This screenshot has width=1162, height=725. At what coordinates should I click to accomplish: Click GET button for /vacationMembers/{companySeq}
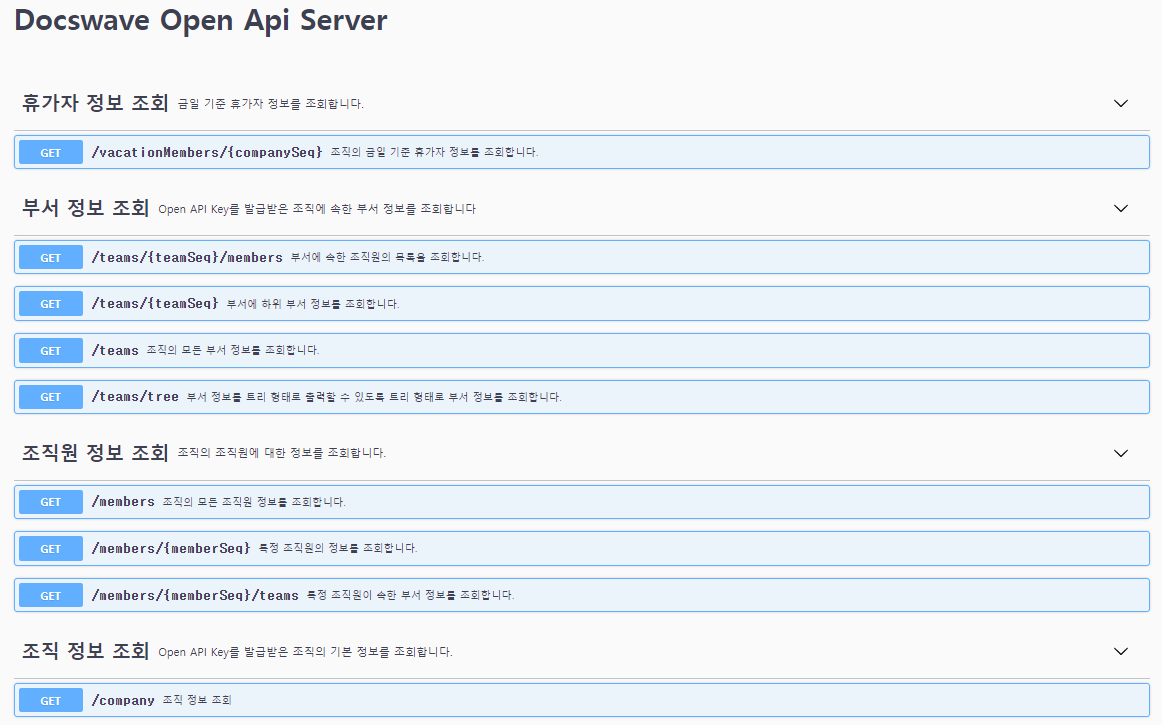tap(51, 153)
